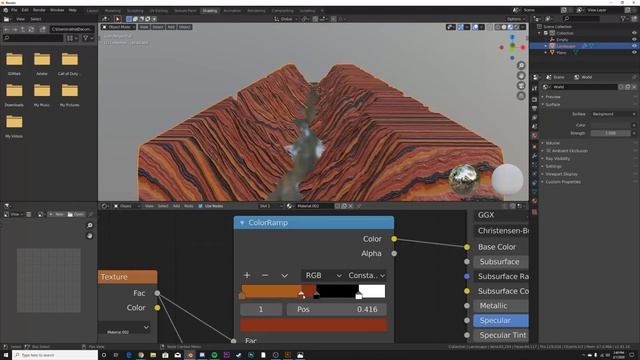This screenshot has height=360, width=640.
Task: Toggle visibility eye of Collection in outliner
Action: pyautogui.click(x=634, y=33)
